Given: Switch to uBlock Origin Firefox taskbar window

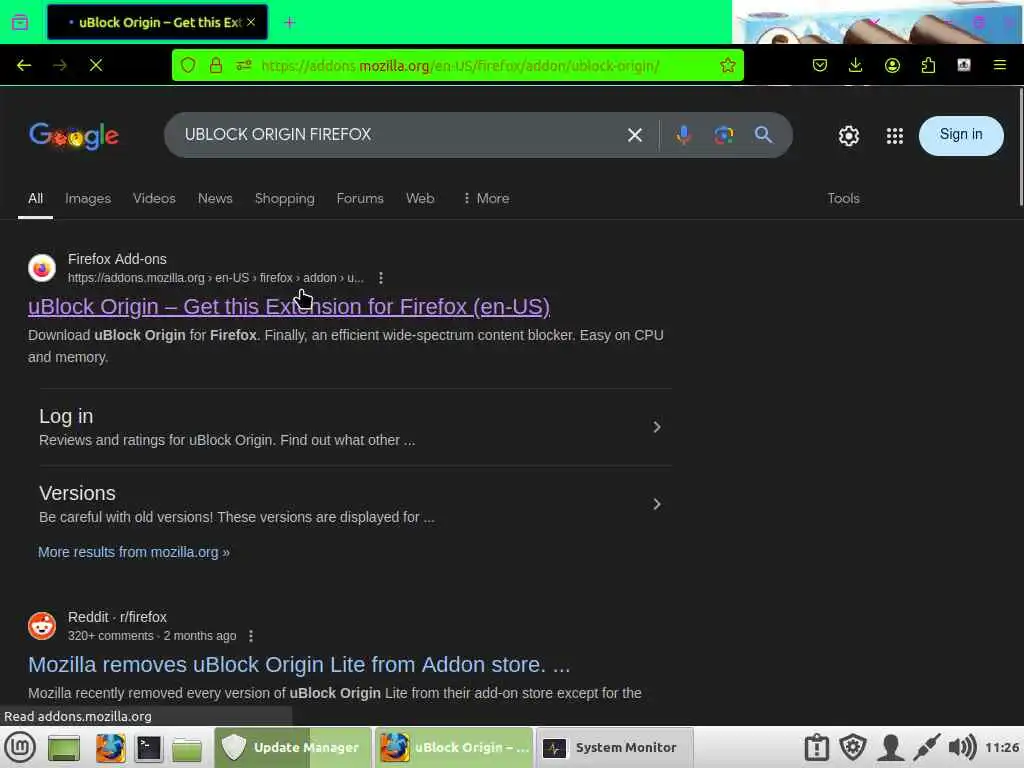Looking at the screenshot, I should 454,747.
